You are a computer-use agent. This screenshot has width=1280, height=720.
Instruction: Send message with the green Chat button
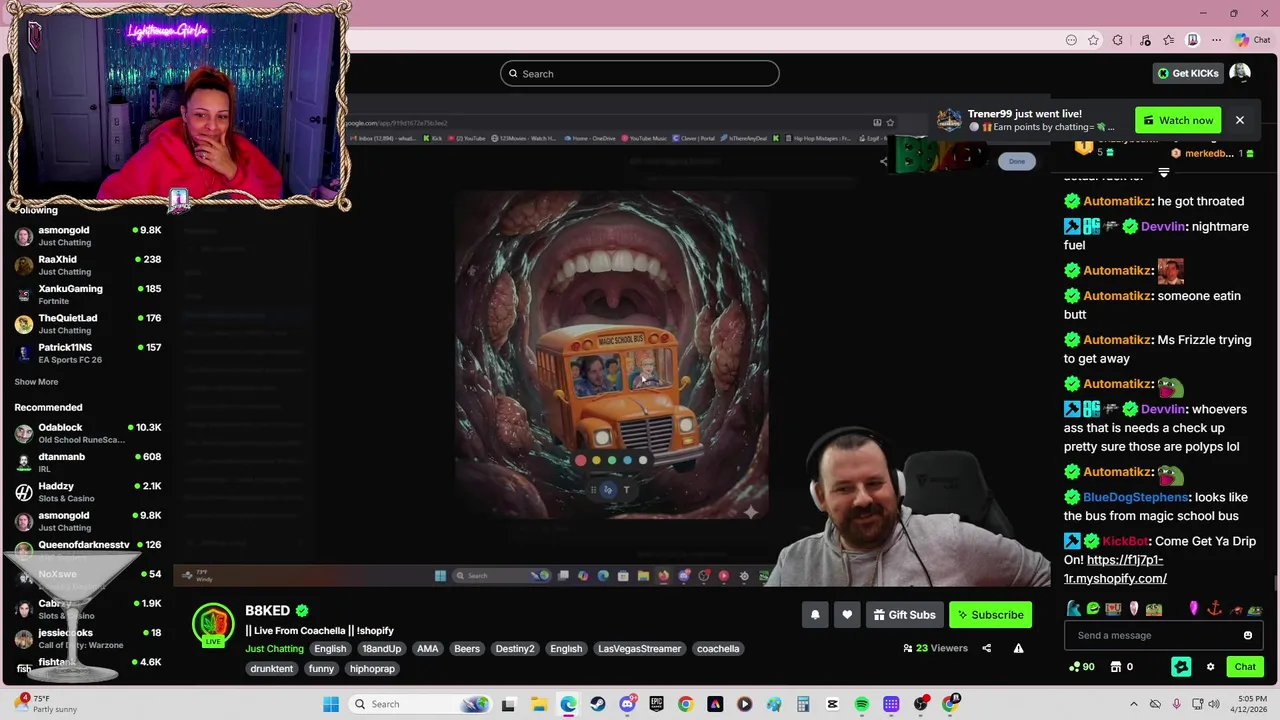1245,667
